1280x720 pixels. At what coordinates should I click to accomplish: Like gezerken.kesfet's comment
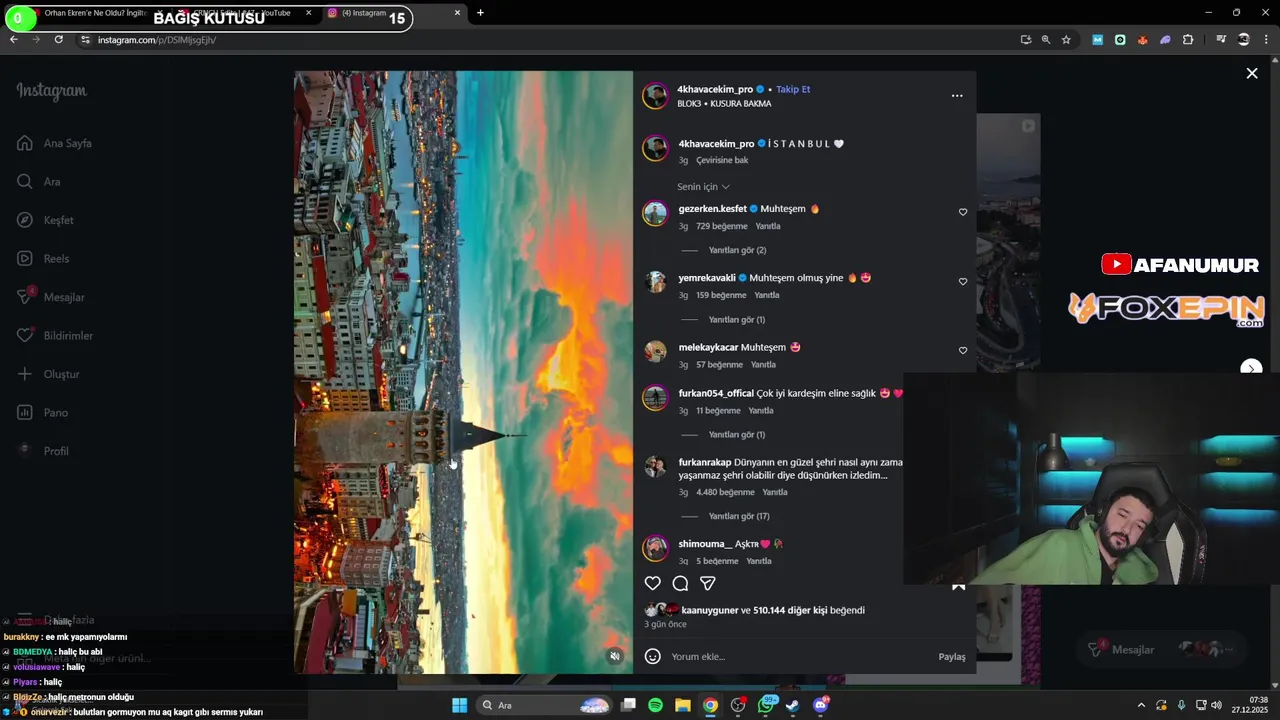click(x=963, y=212)
